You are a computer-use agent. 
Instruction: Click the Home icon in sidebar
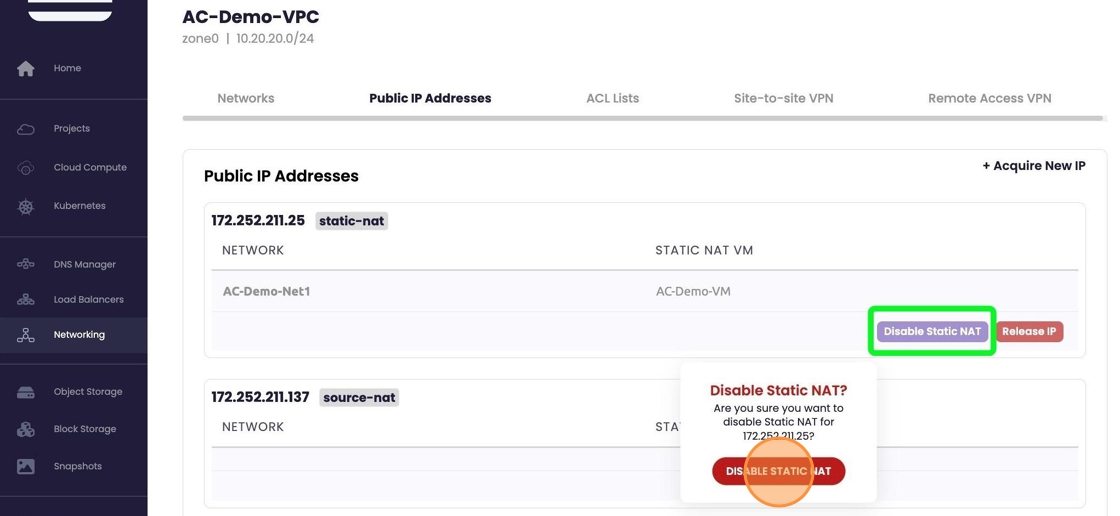coord(26,68)
